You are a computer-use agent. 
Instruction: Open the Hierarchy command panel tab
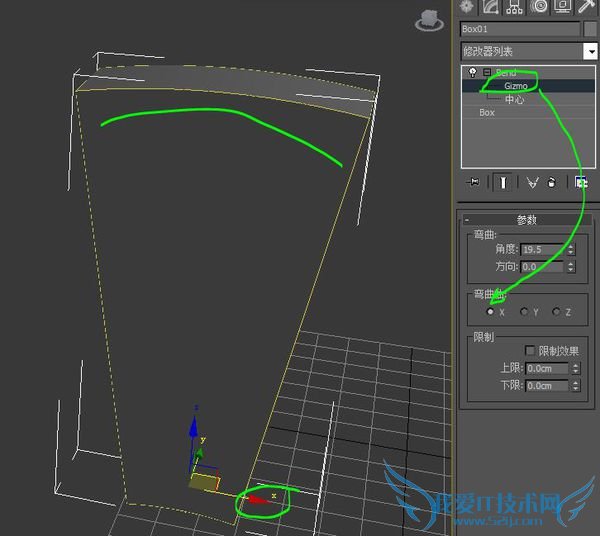tap(515, 6)
